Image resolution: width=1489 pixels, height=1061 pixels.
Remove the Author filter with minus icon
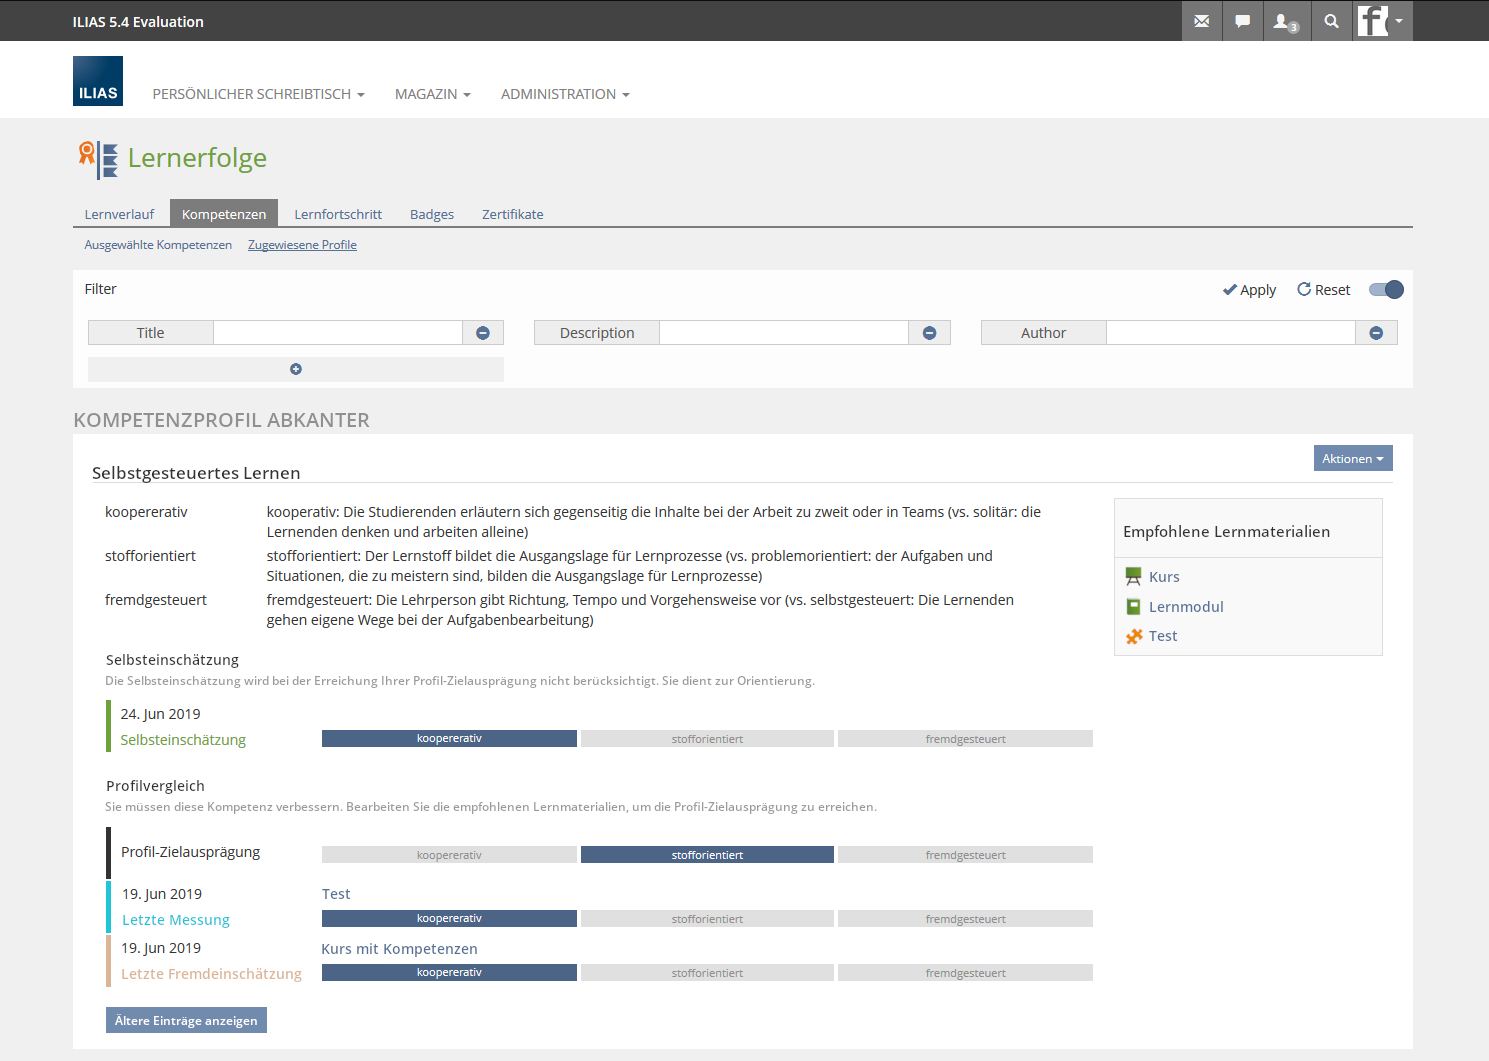[x=1376, y=333]
